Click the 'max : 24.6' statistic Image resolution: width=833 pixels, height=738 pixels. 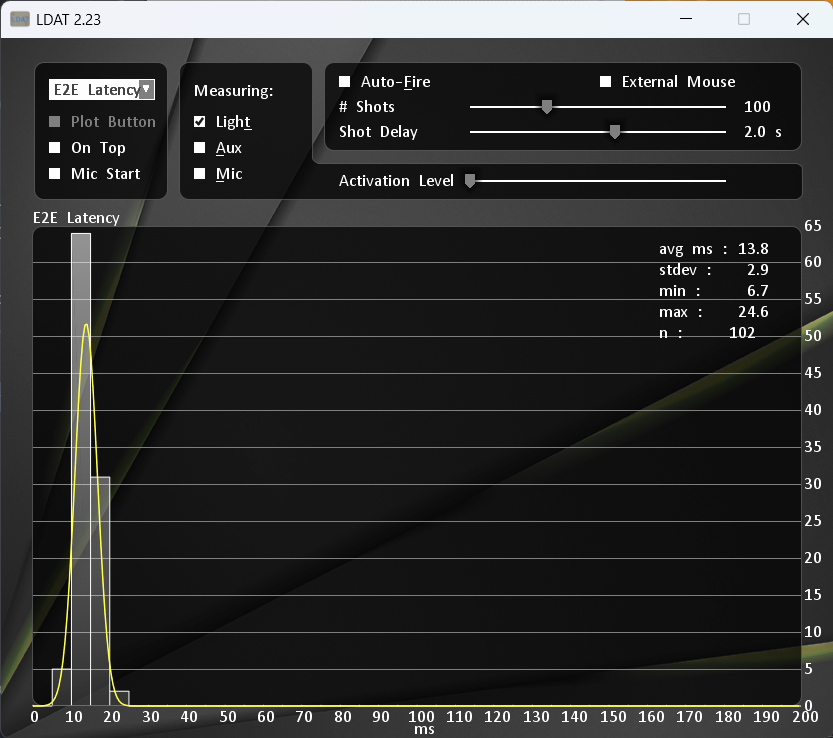point(713,312)
